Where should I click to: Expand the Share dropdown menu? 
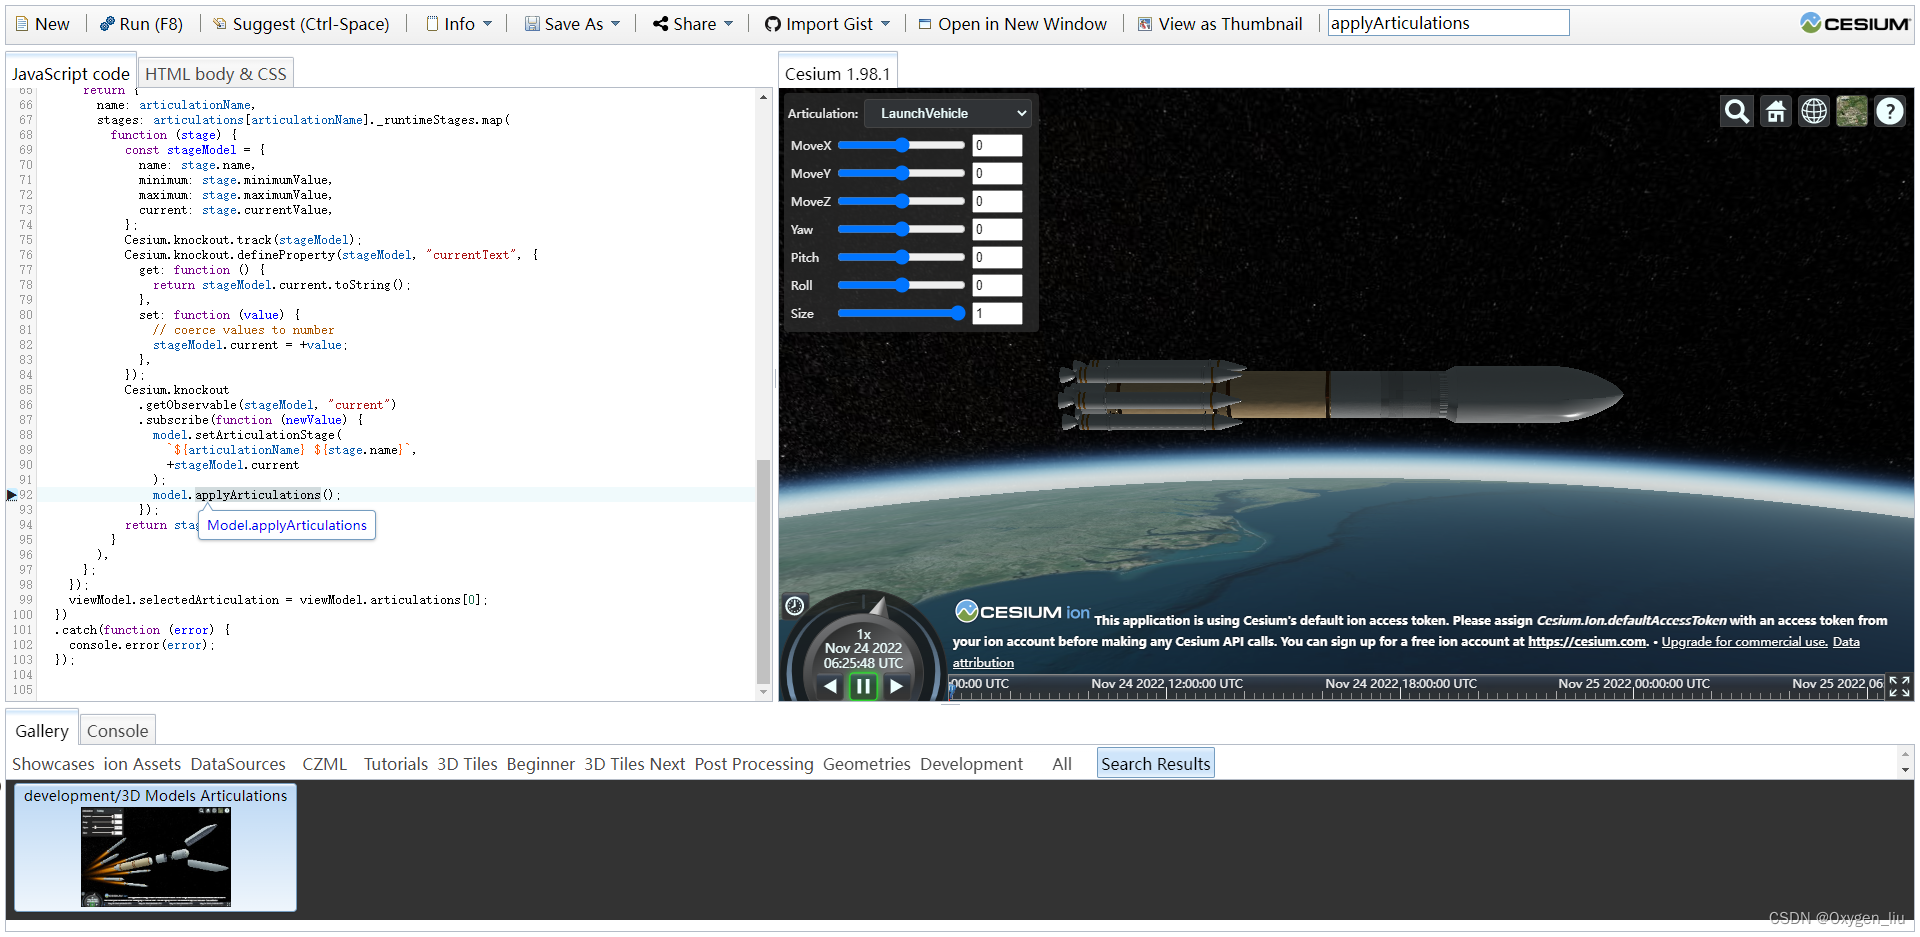pyautogui.click(x=693, y=24)
